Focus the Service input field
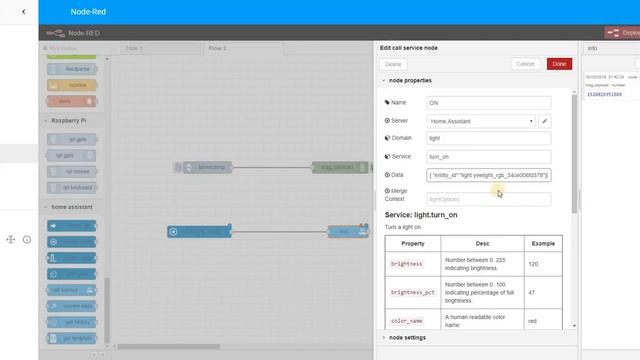The width and height of the screenshot is (640, 360). [489, 157]
